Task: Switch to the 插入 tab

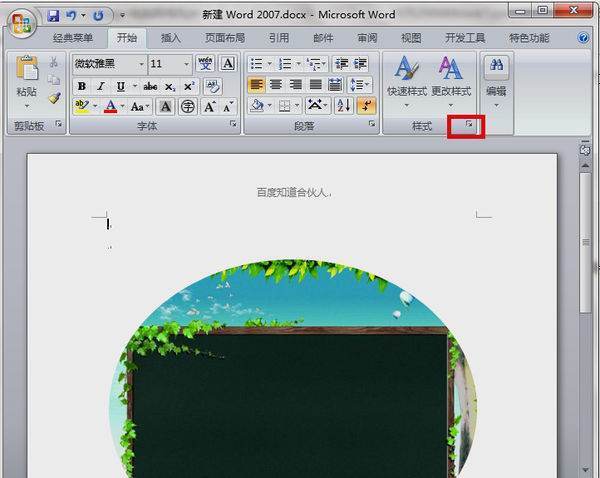Action: [x=171, y=38]
